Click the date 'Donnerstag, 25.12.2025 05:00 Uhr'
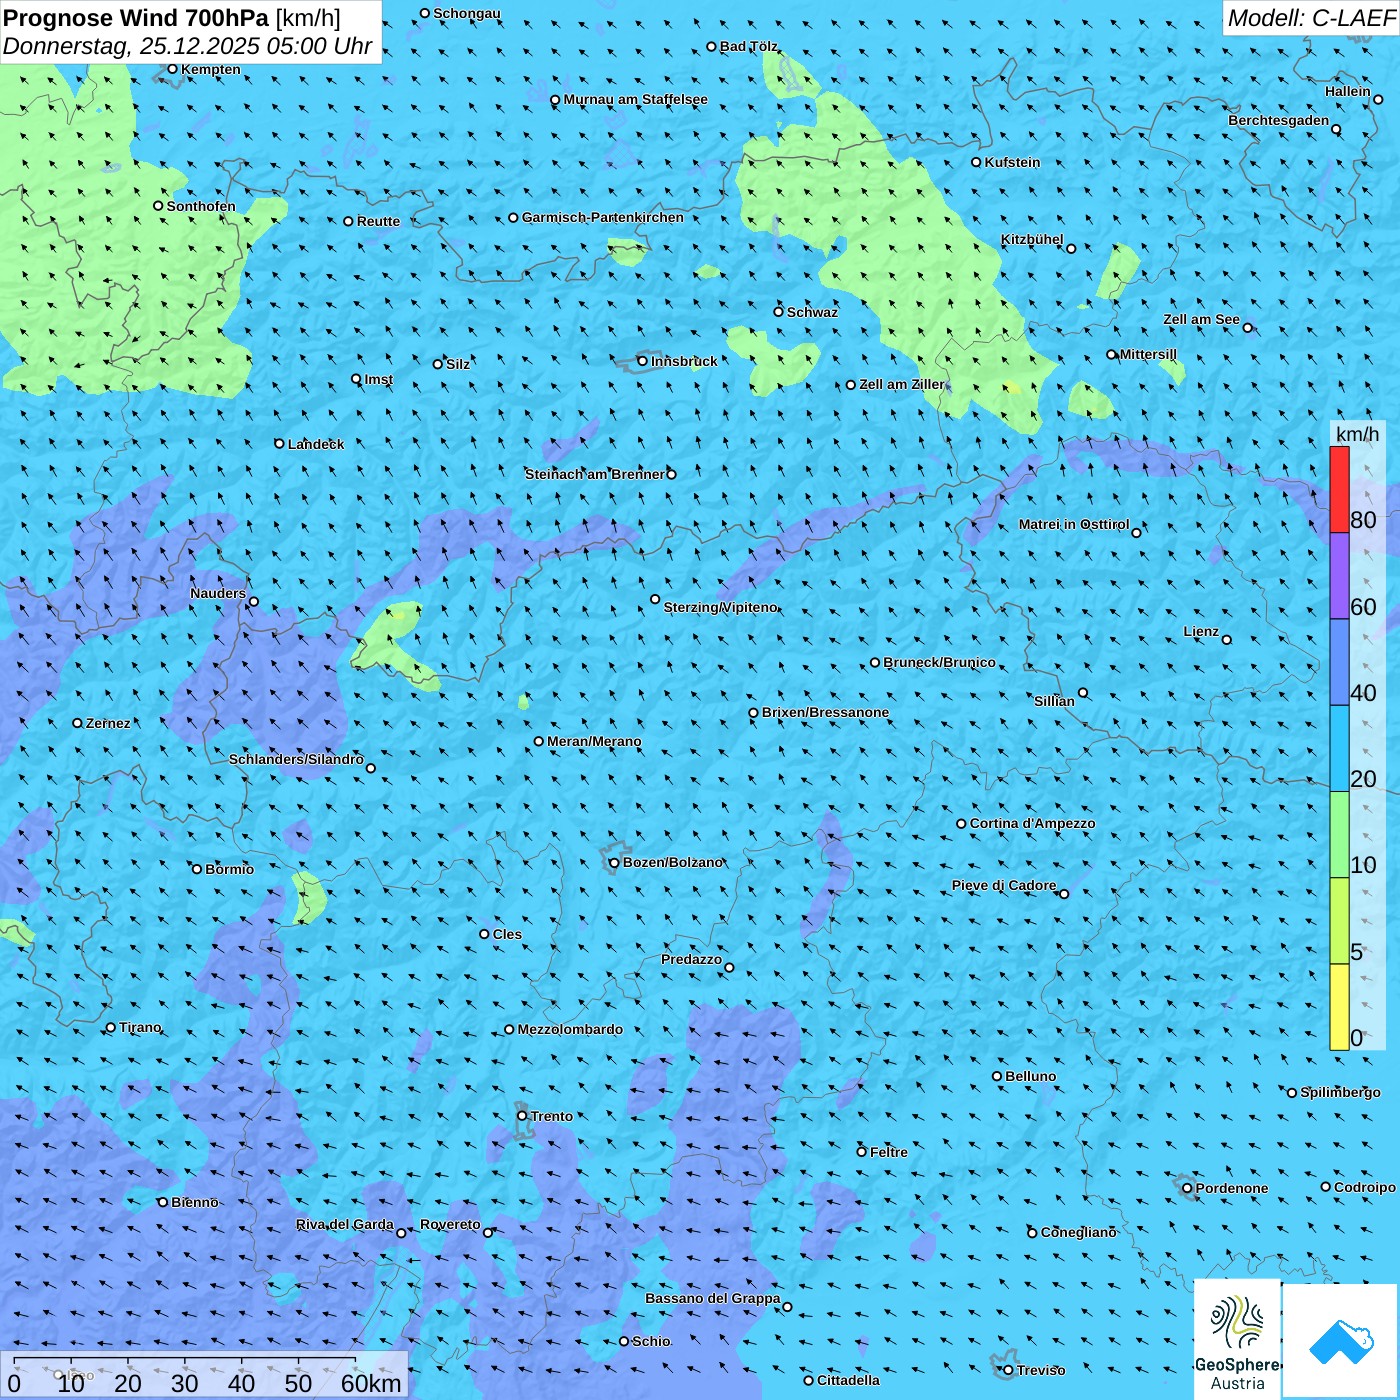 188,46
